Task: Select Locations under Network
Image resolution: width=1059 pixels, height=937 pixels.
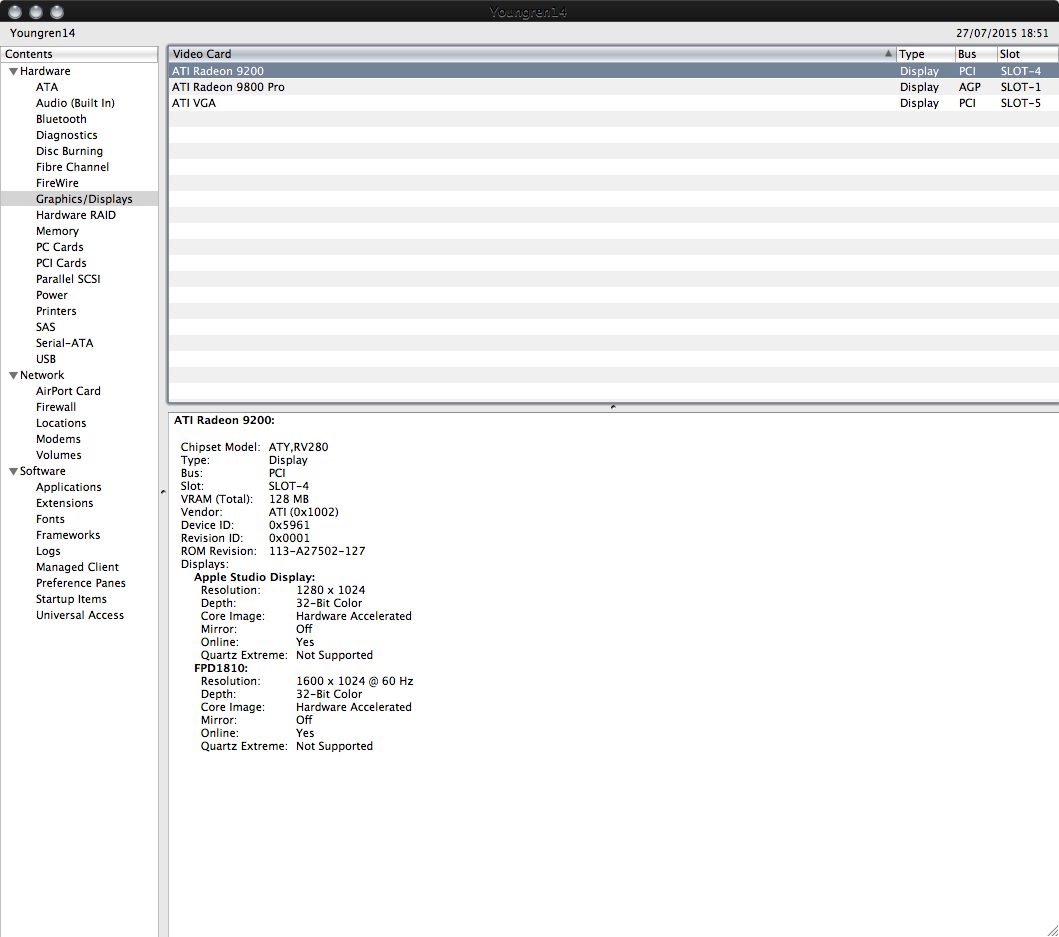Action: 61,423
